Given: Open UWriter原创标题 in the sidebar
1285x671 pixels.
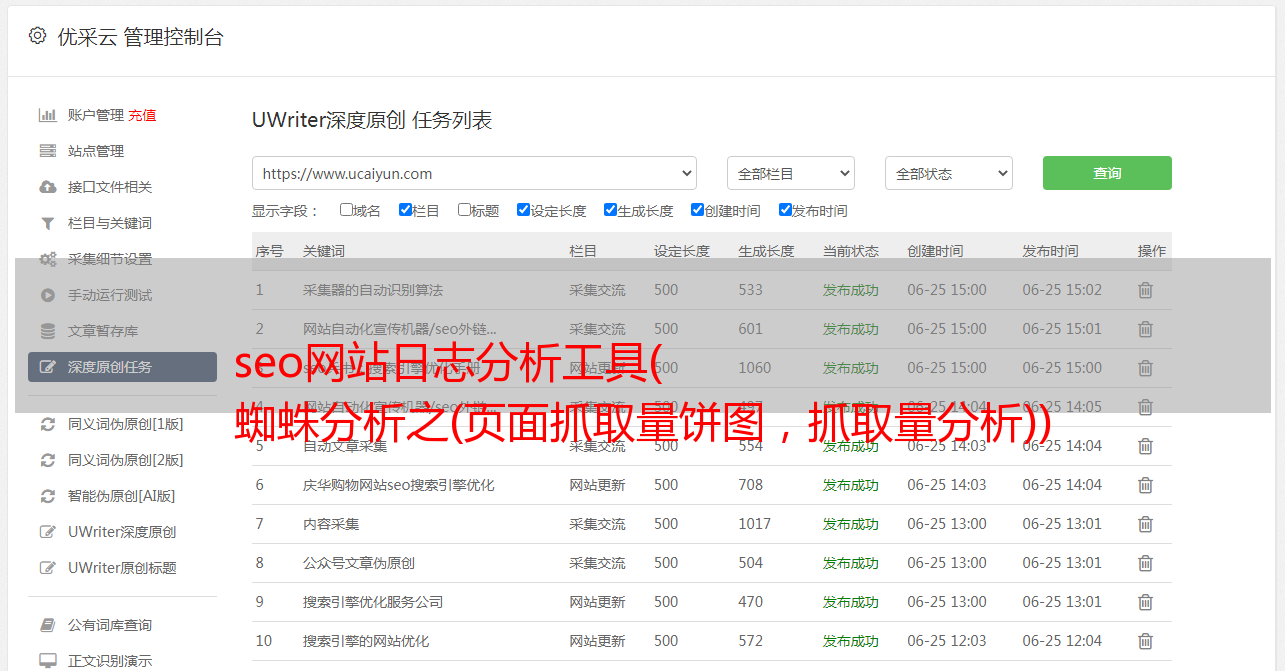Looking at the screenshot, I should (122, 568).
